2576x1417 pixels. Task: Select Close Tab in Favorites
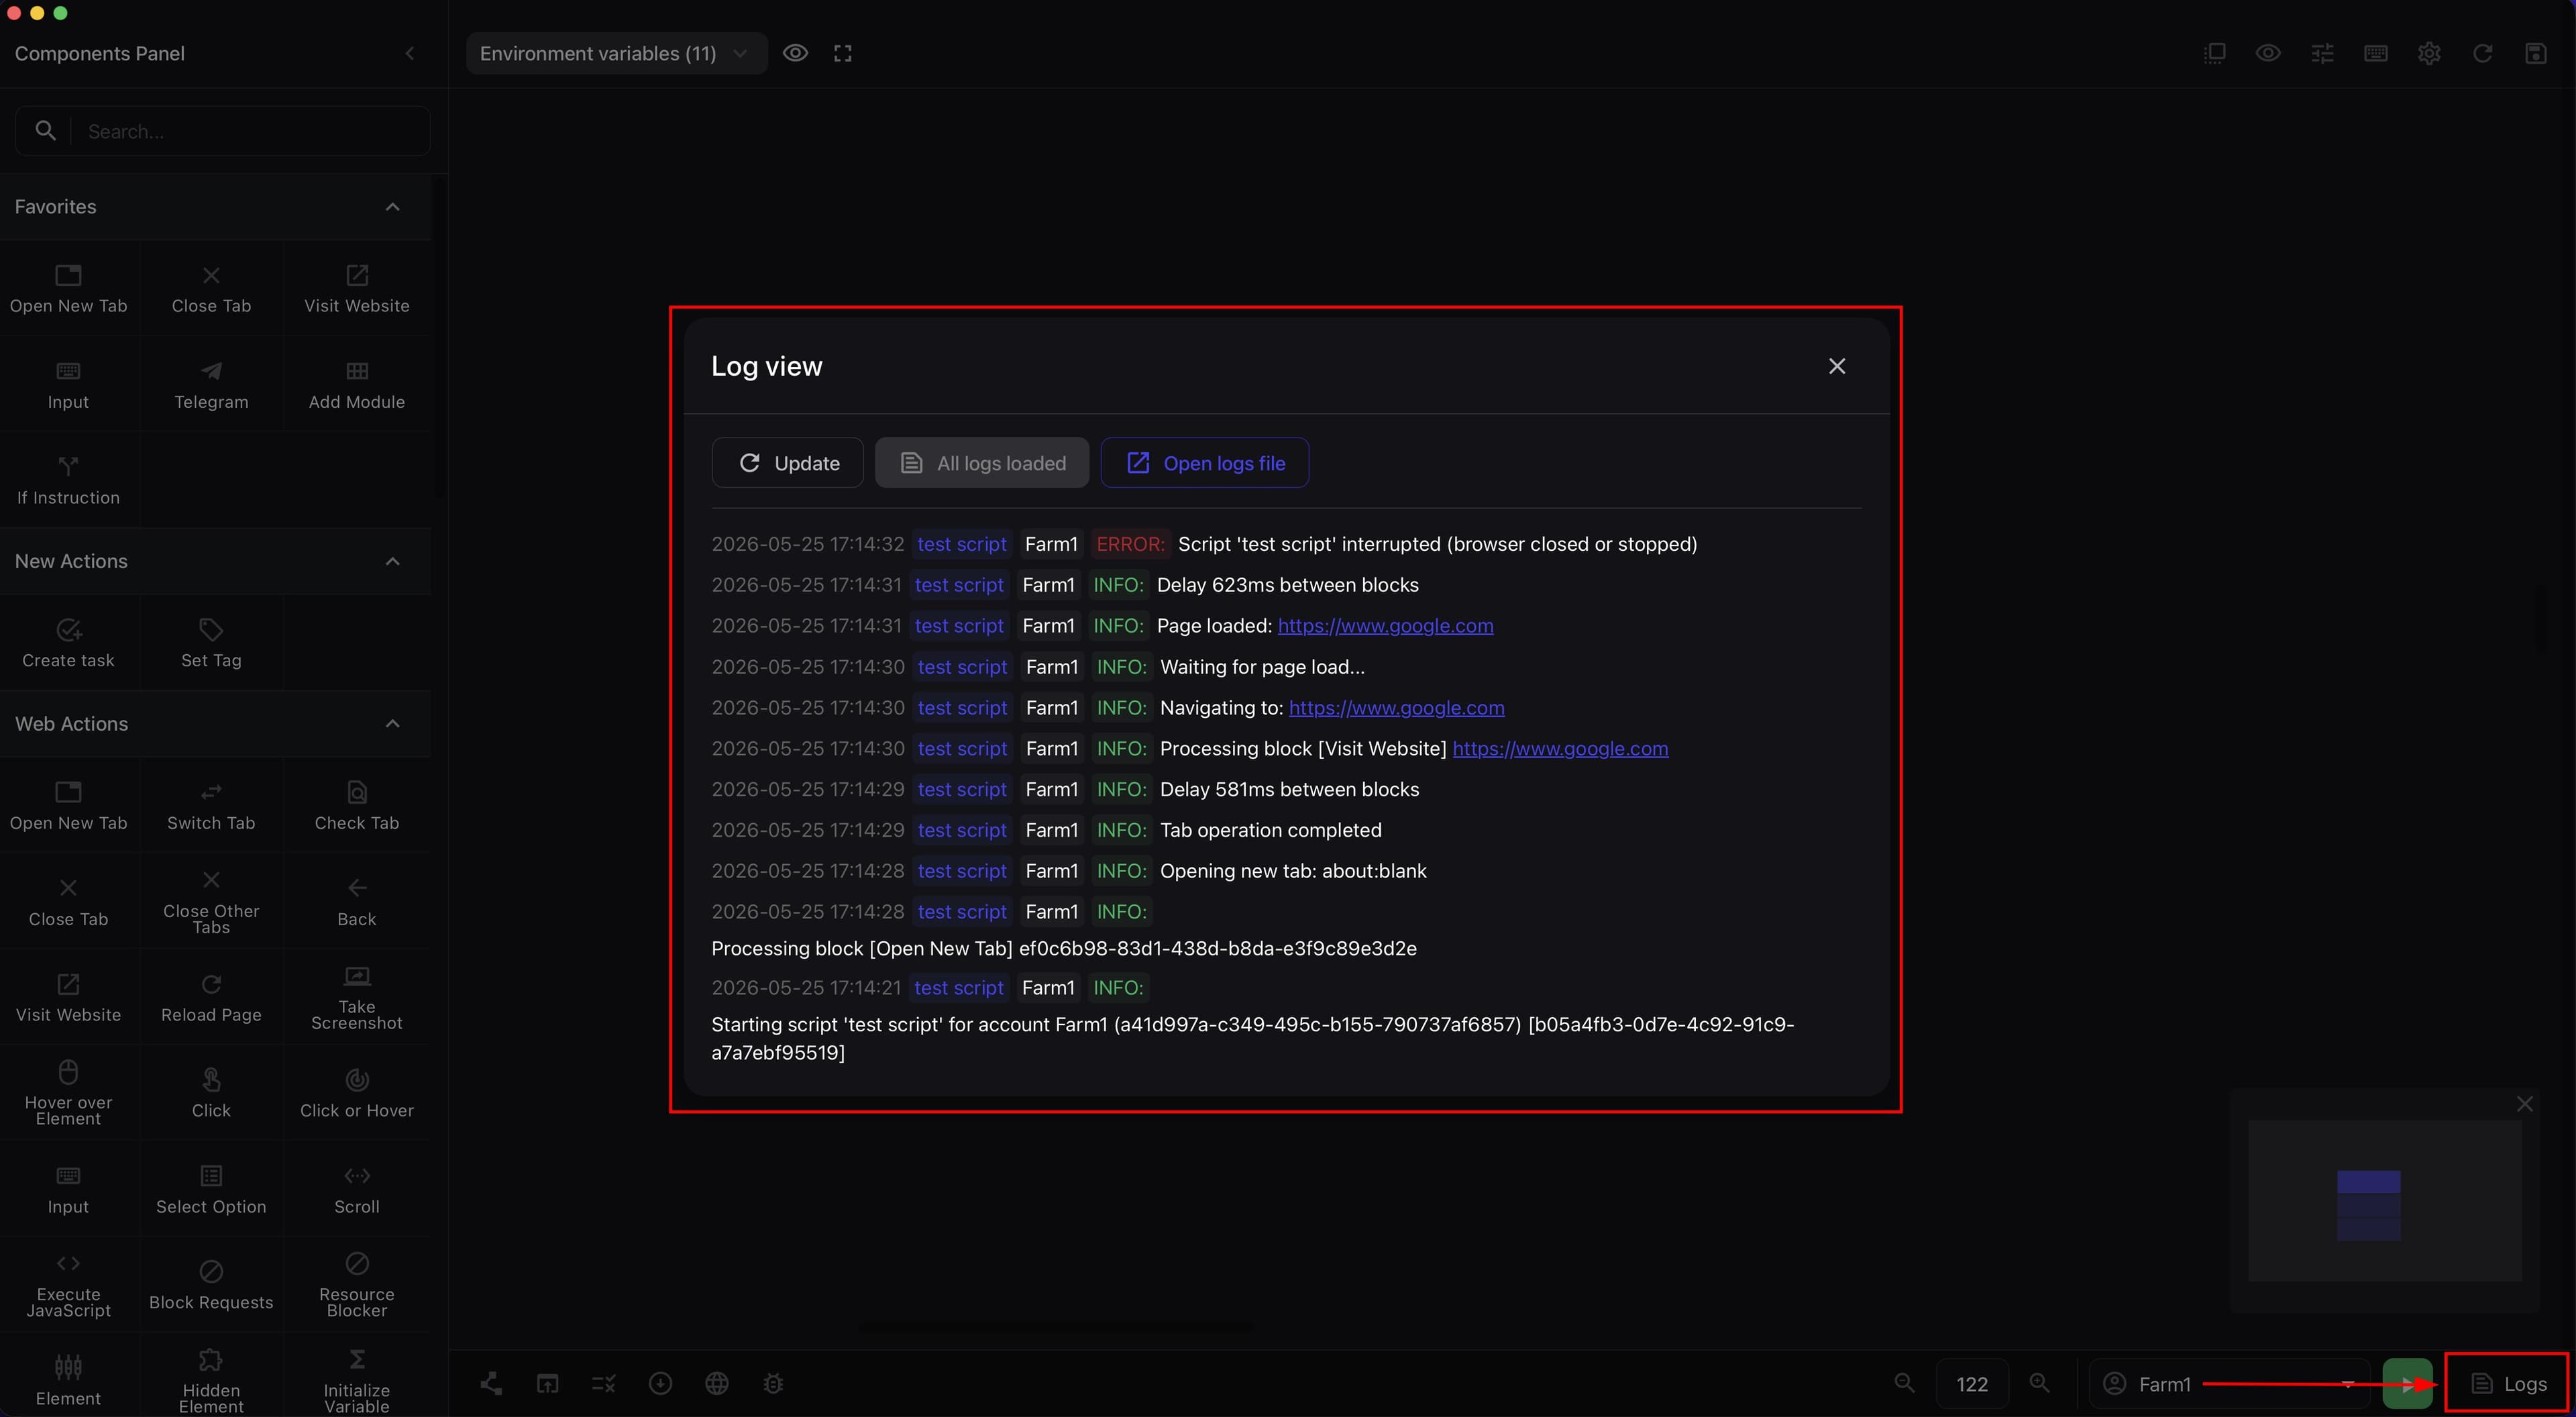[211, 288]
